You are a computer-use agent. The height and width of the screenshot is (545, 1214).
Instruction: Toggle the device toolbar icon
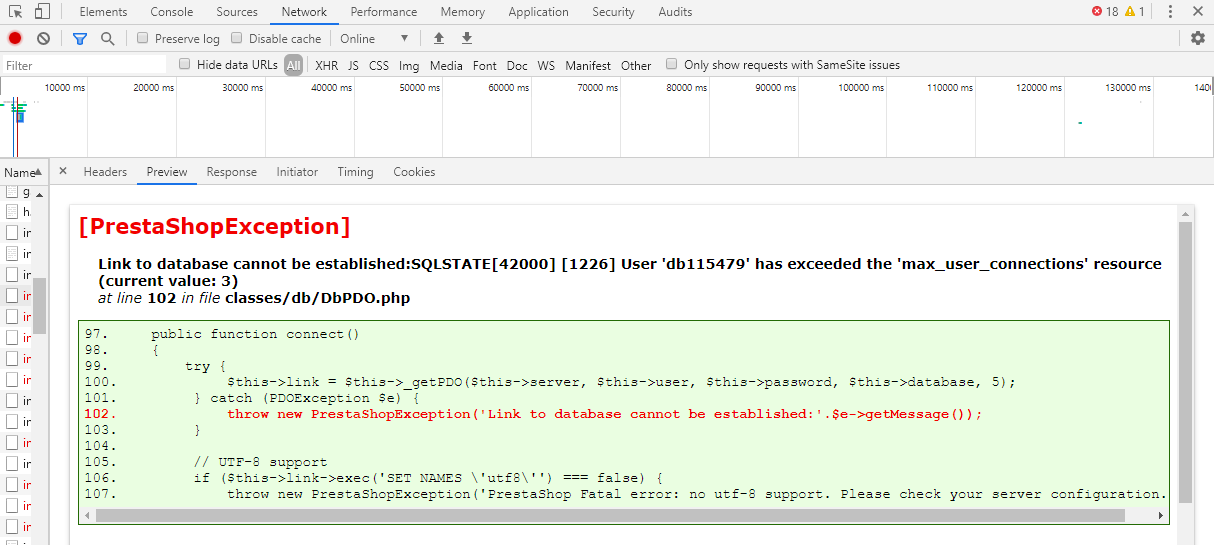[x=43, y=12]
